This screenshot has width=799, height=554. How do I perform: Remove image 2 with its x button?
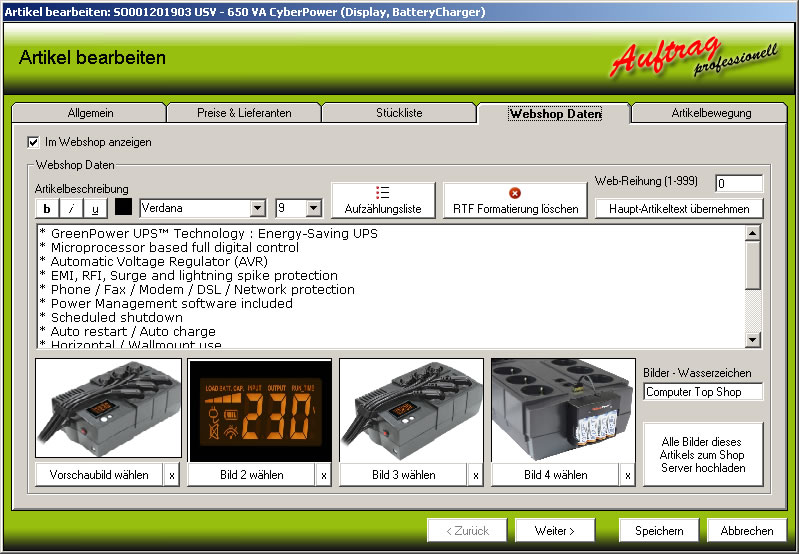coord(324,475)
